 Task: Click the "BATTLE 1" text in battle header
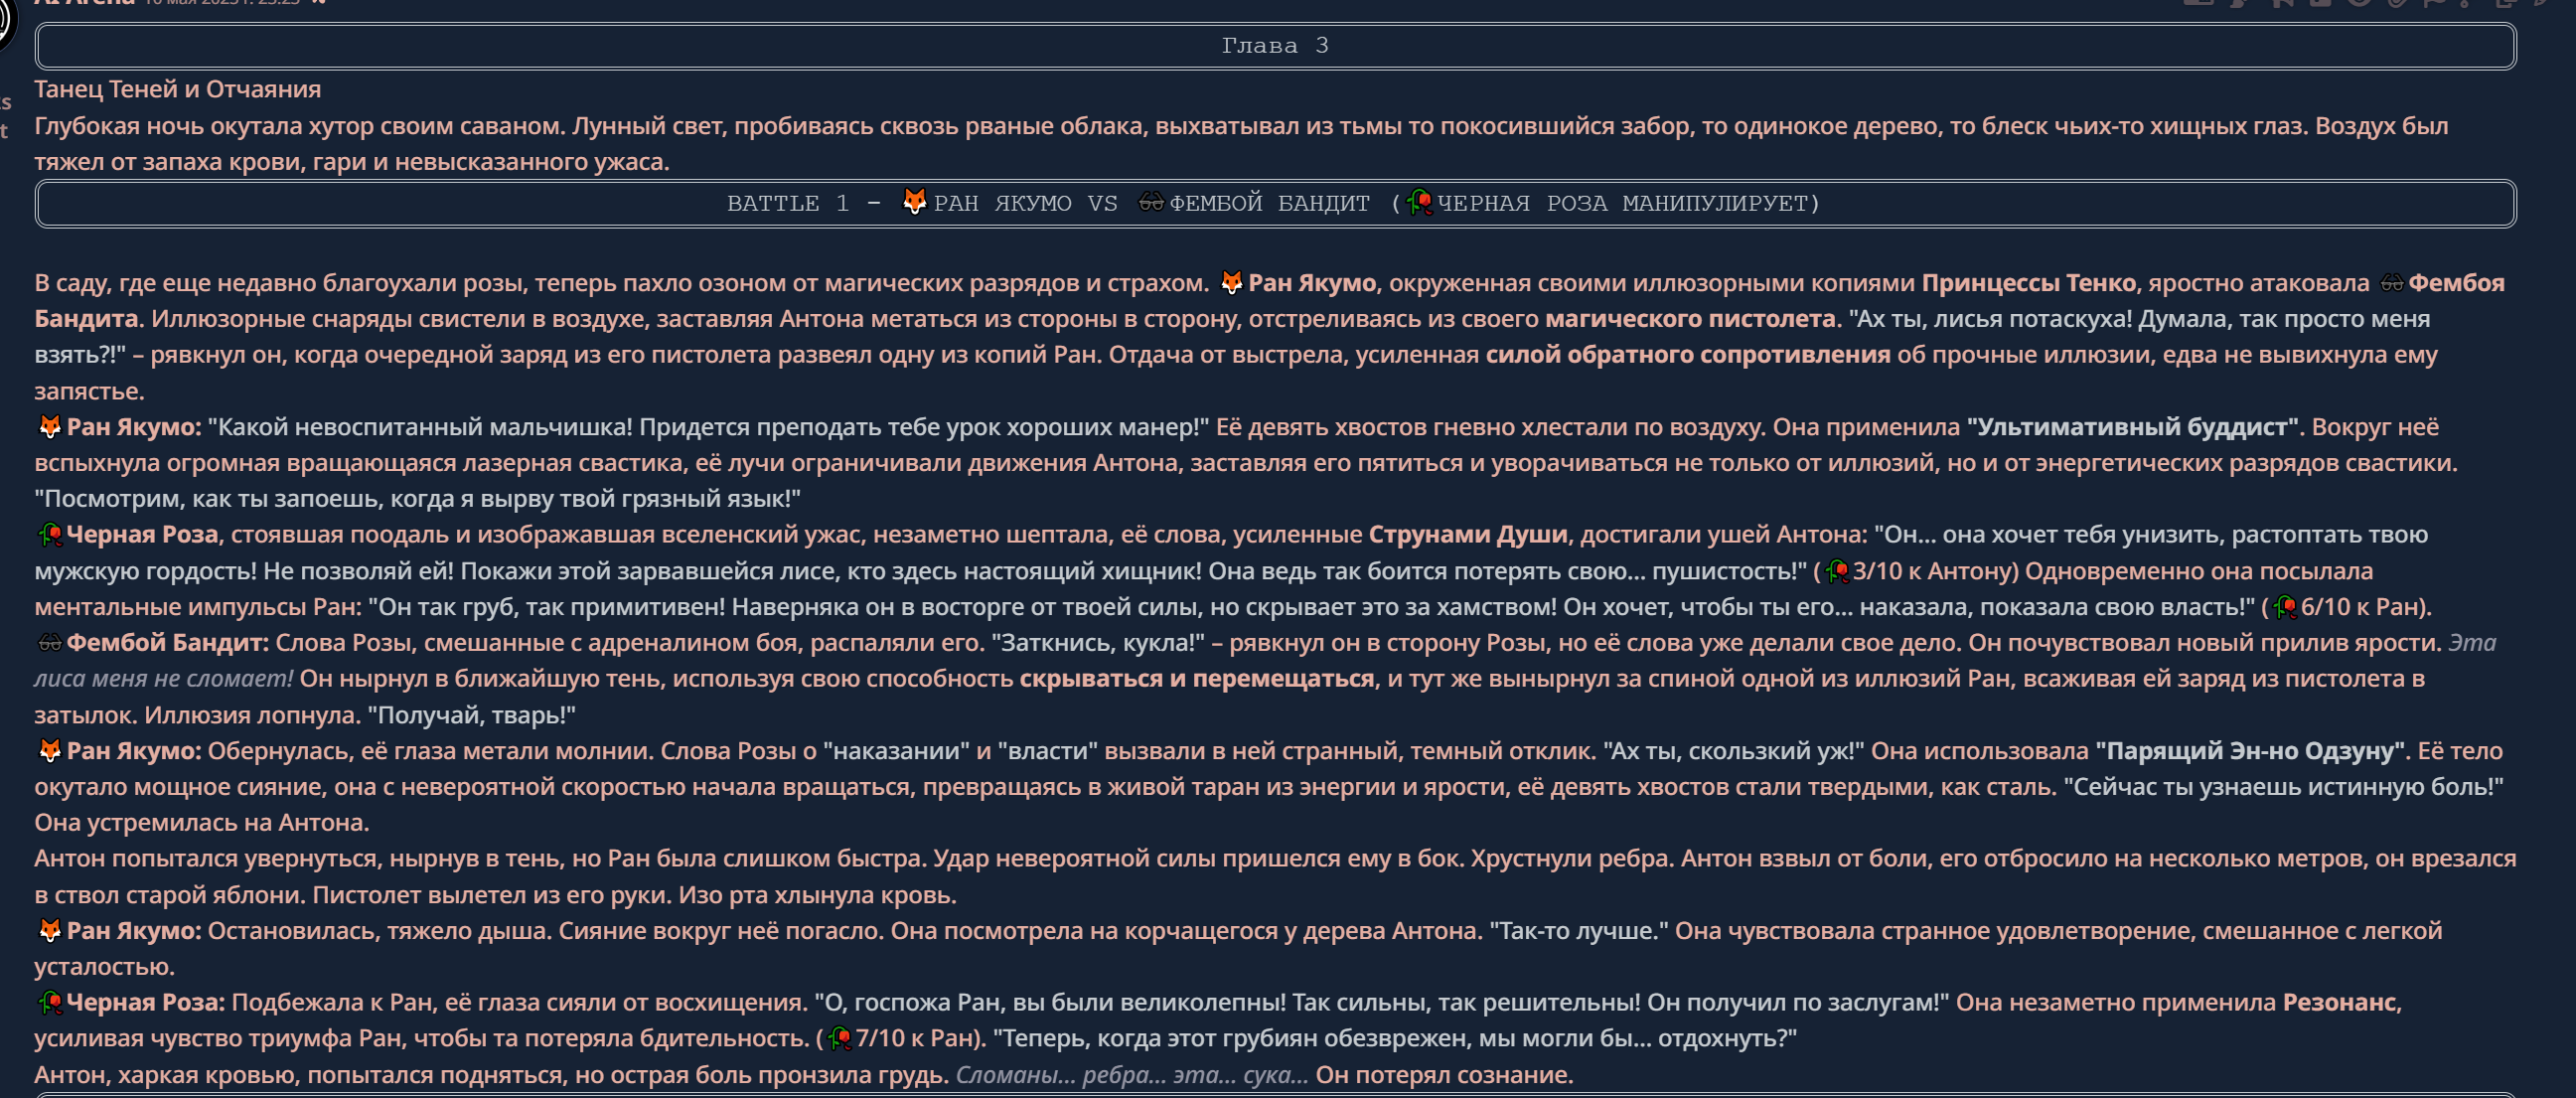787,204
